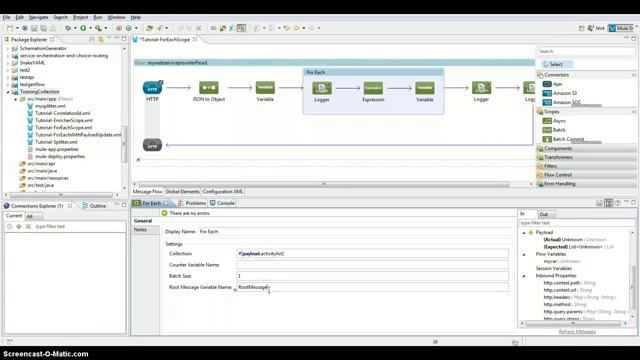The height and width of the screenshot is (360, 640).
Task: Switch to the Console tab
Action: (222, 203)
